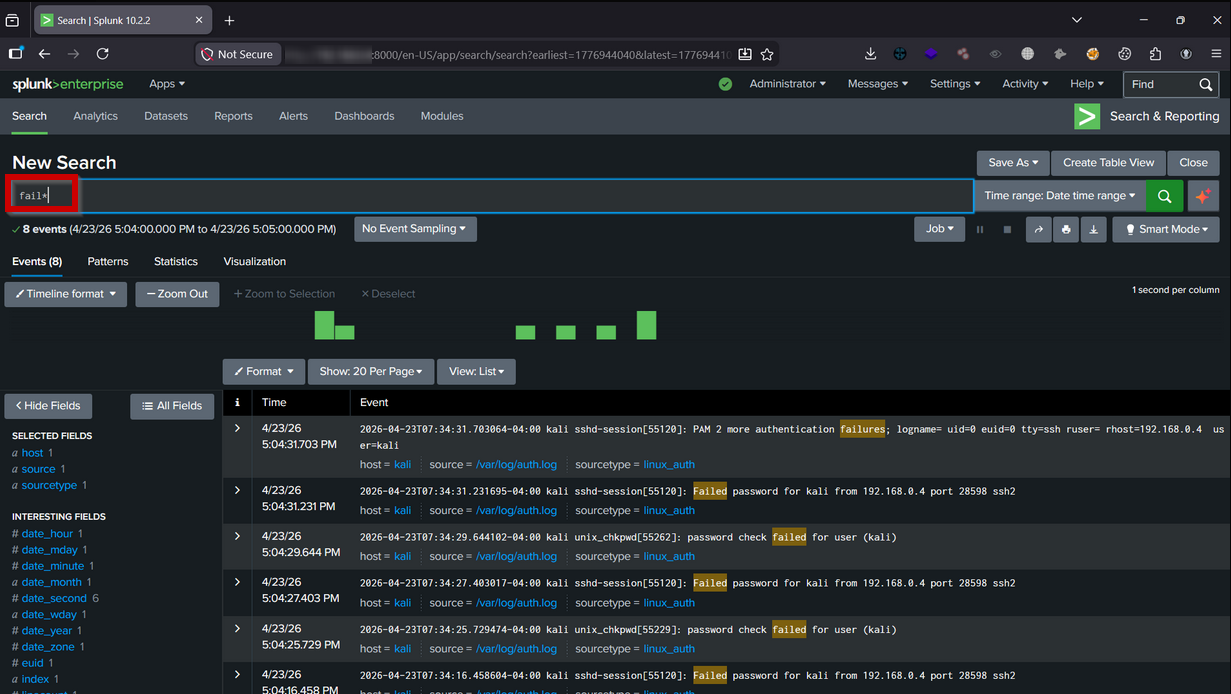1231x694 pixels.
Task: Bookmark this page with the star icon
Action: 767,54
